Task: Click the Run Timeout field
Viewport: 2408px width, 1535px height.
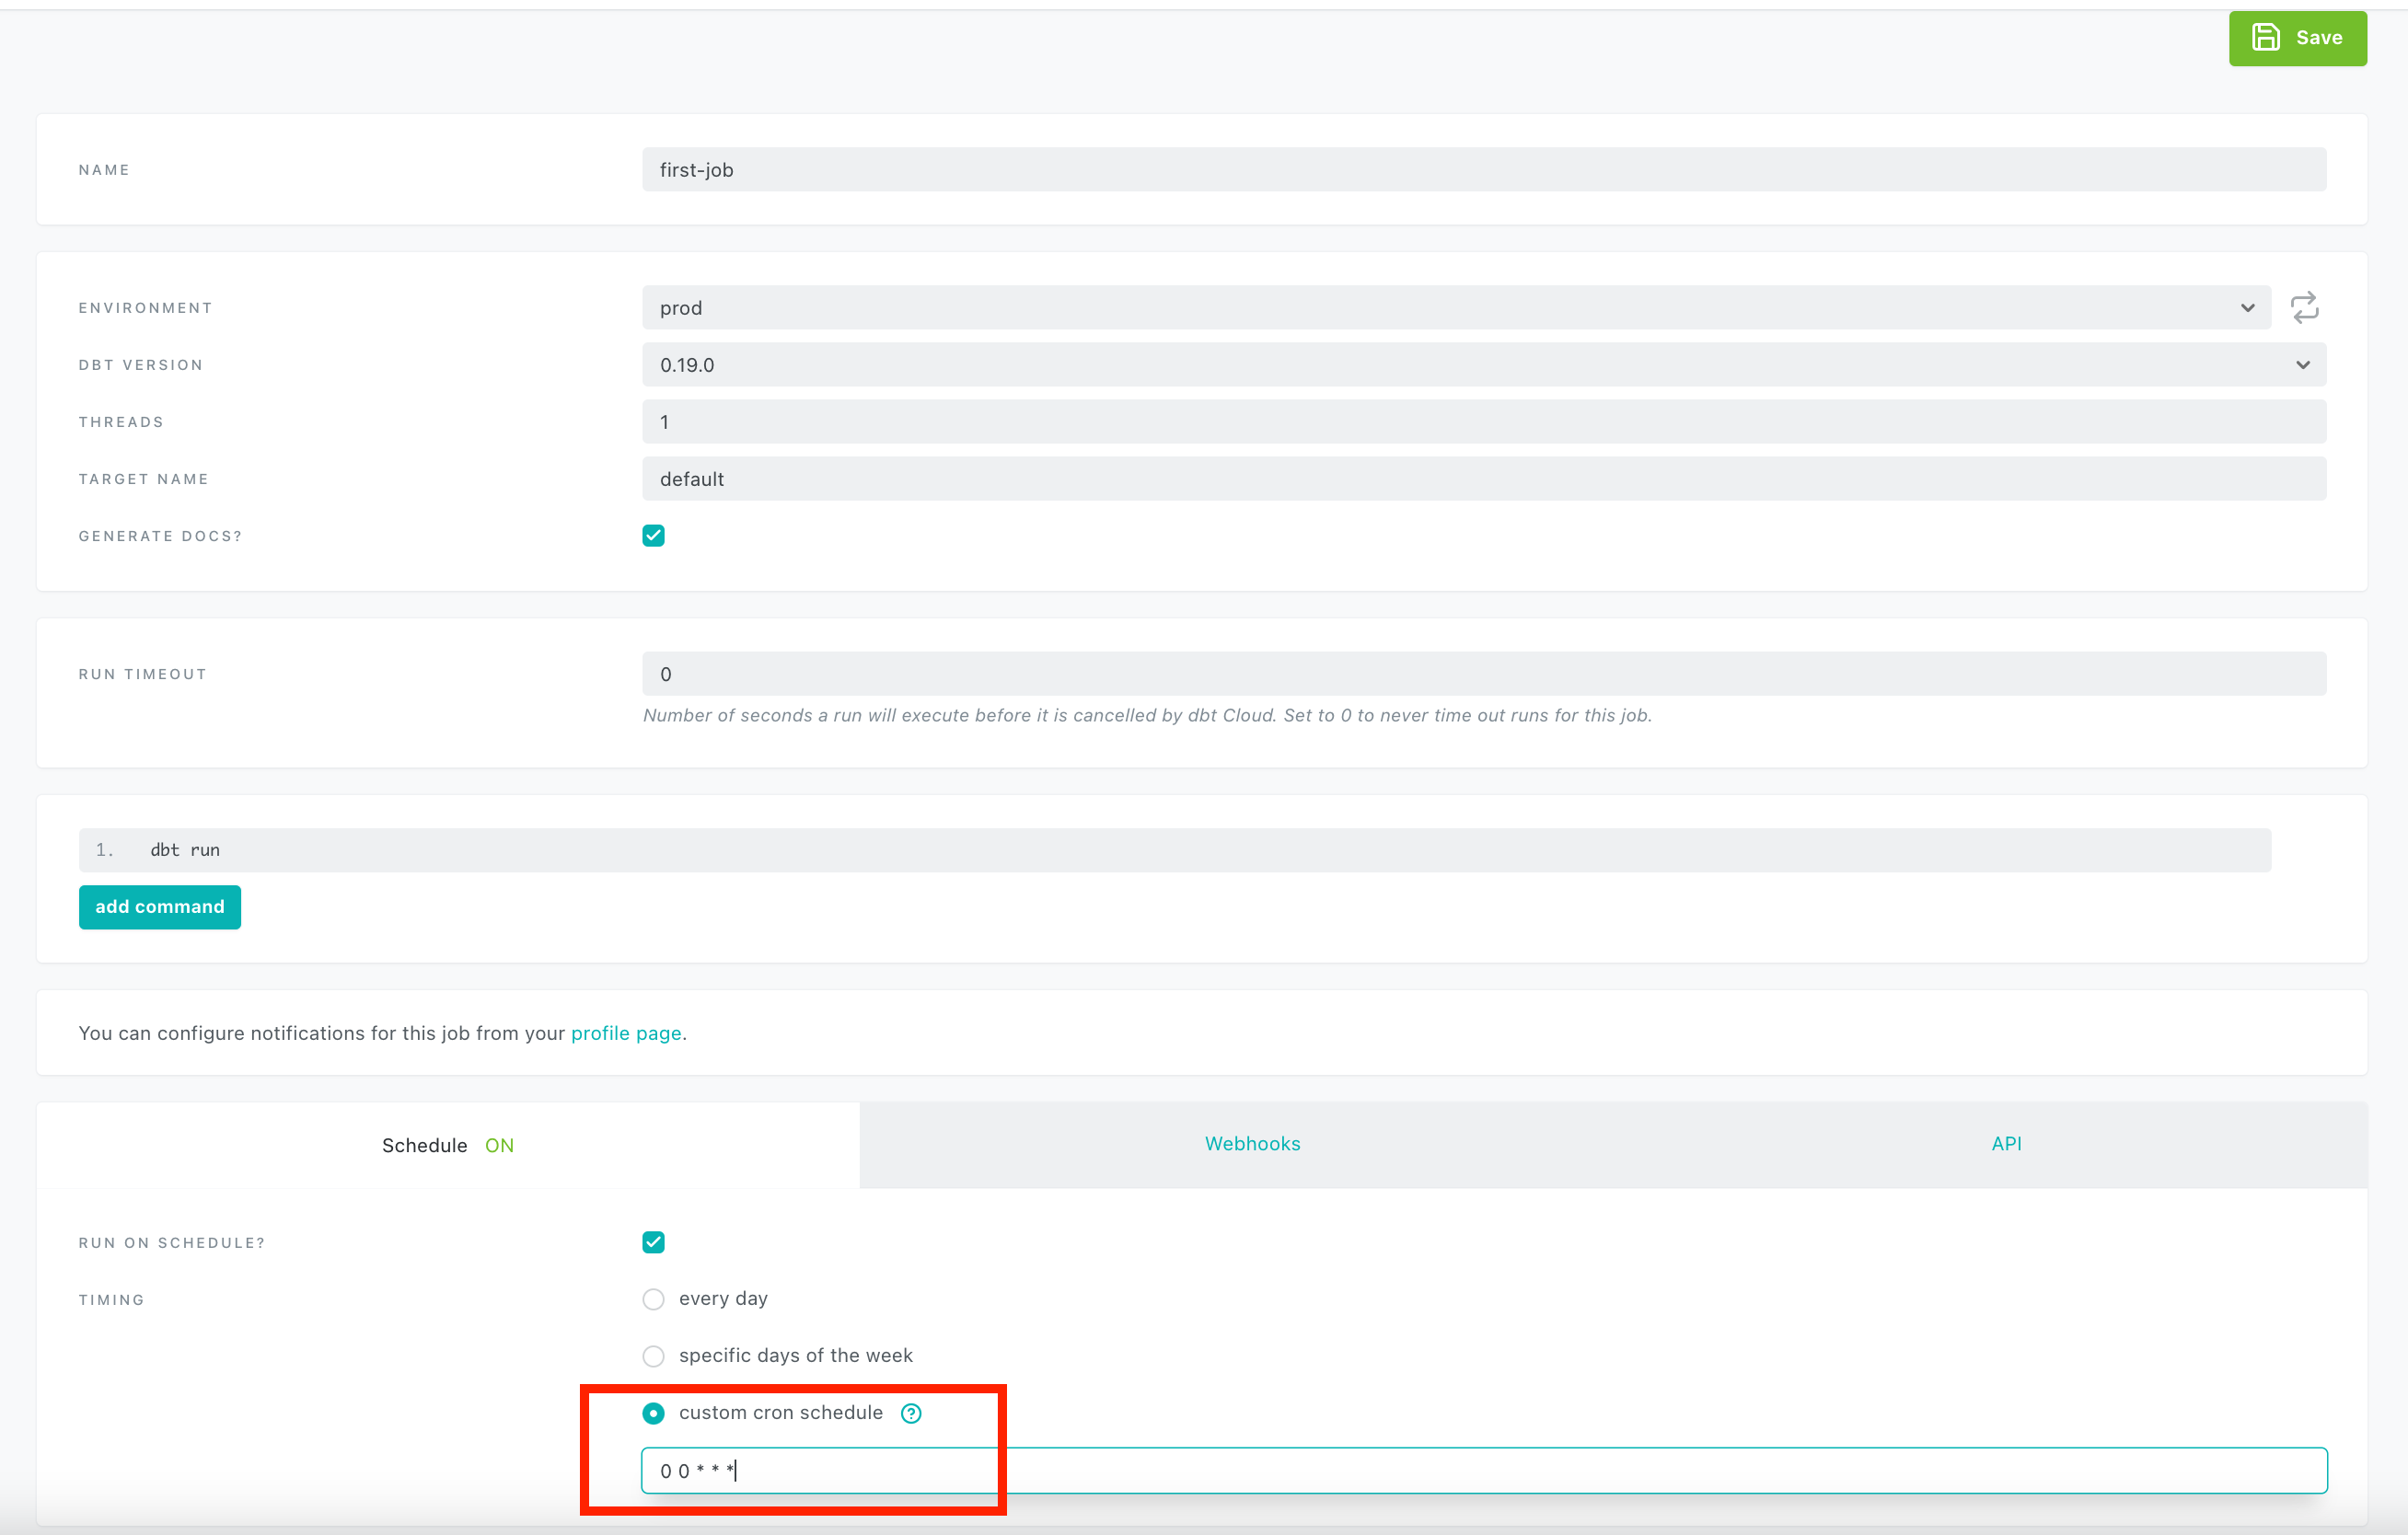Action: click(1483, 674)
